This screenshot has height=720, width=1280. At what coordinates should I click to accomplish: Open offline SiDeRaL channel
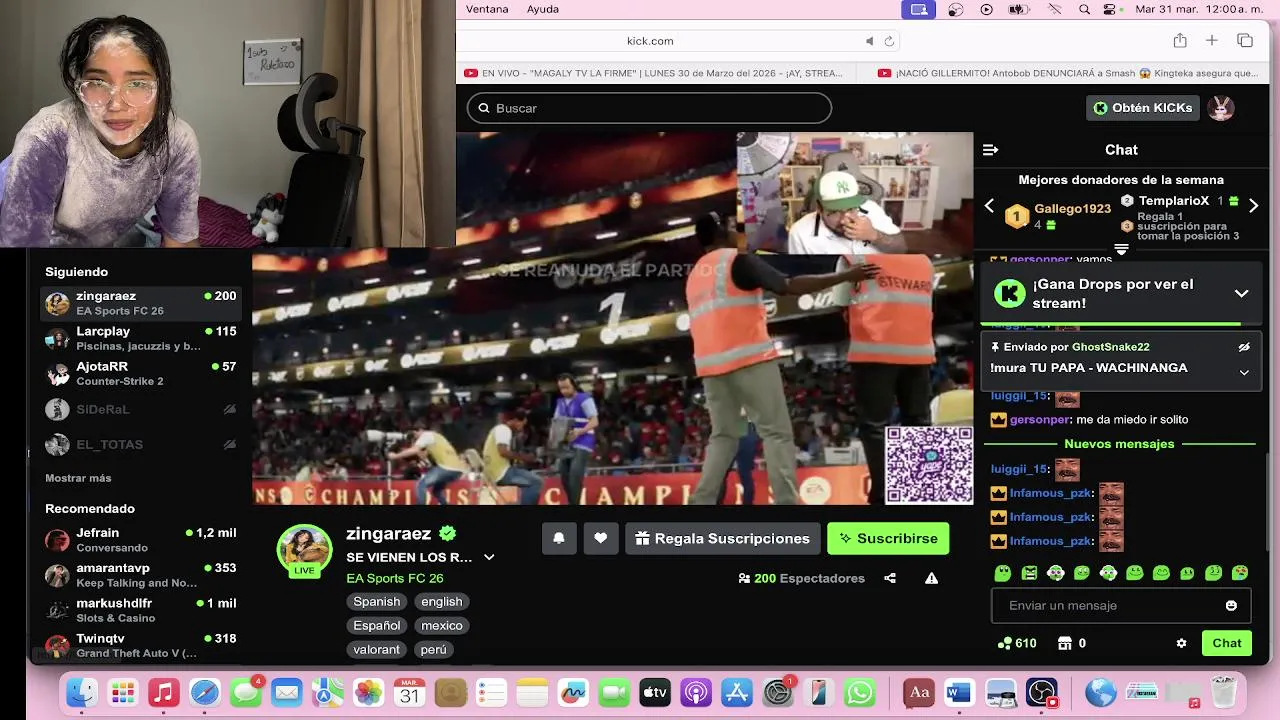tap(140, 409)
